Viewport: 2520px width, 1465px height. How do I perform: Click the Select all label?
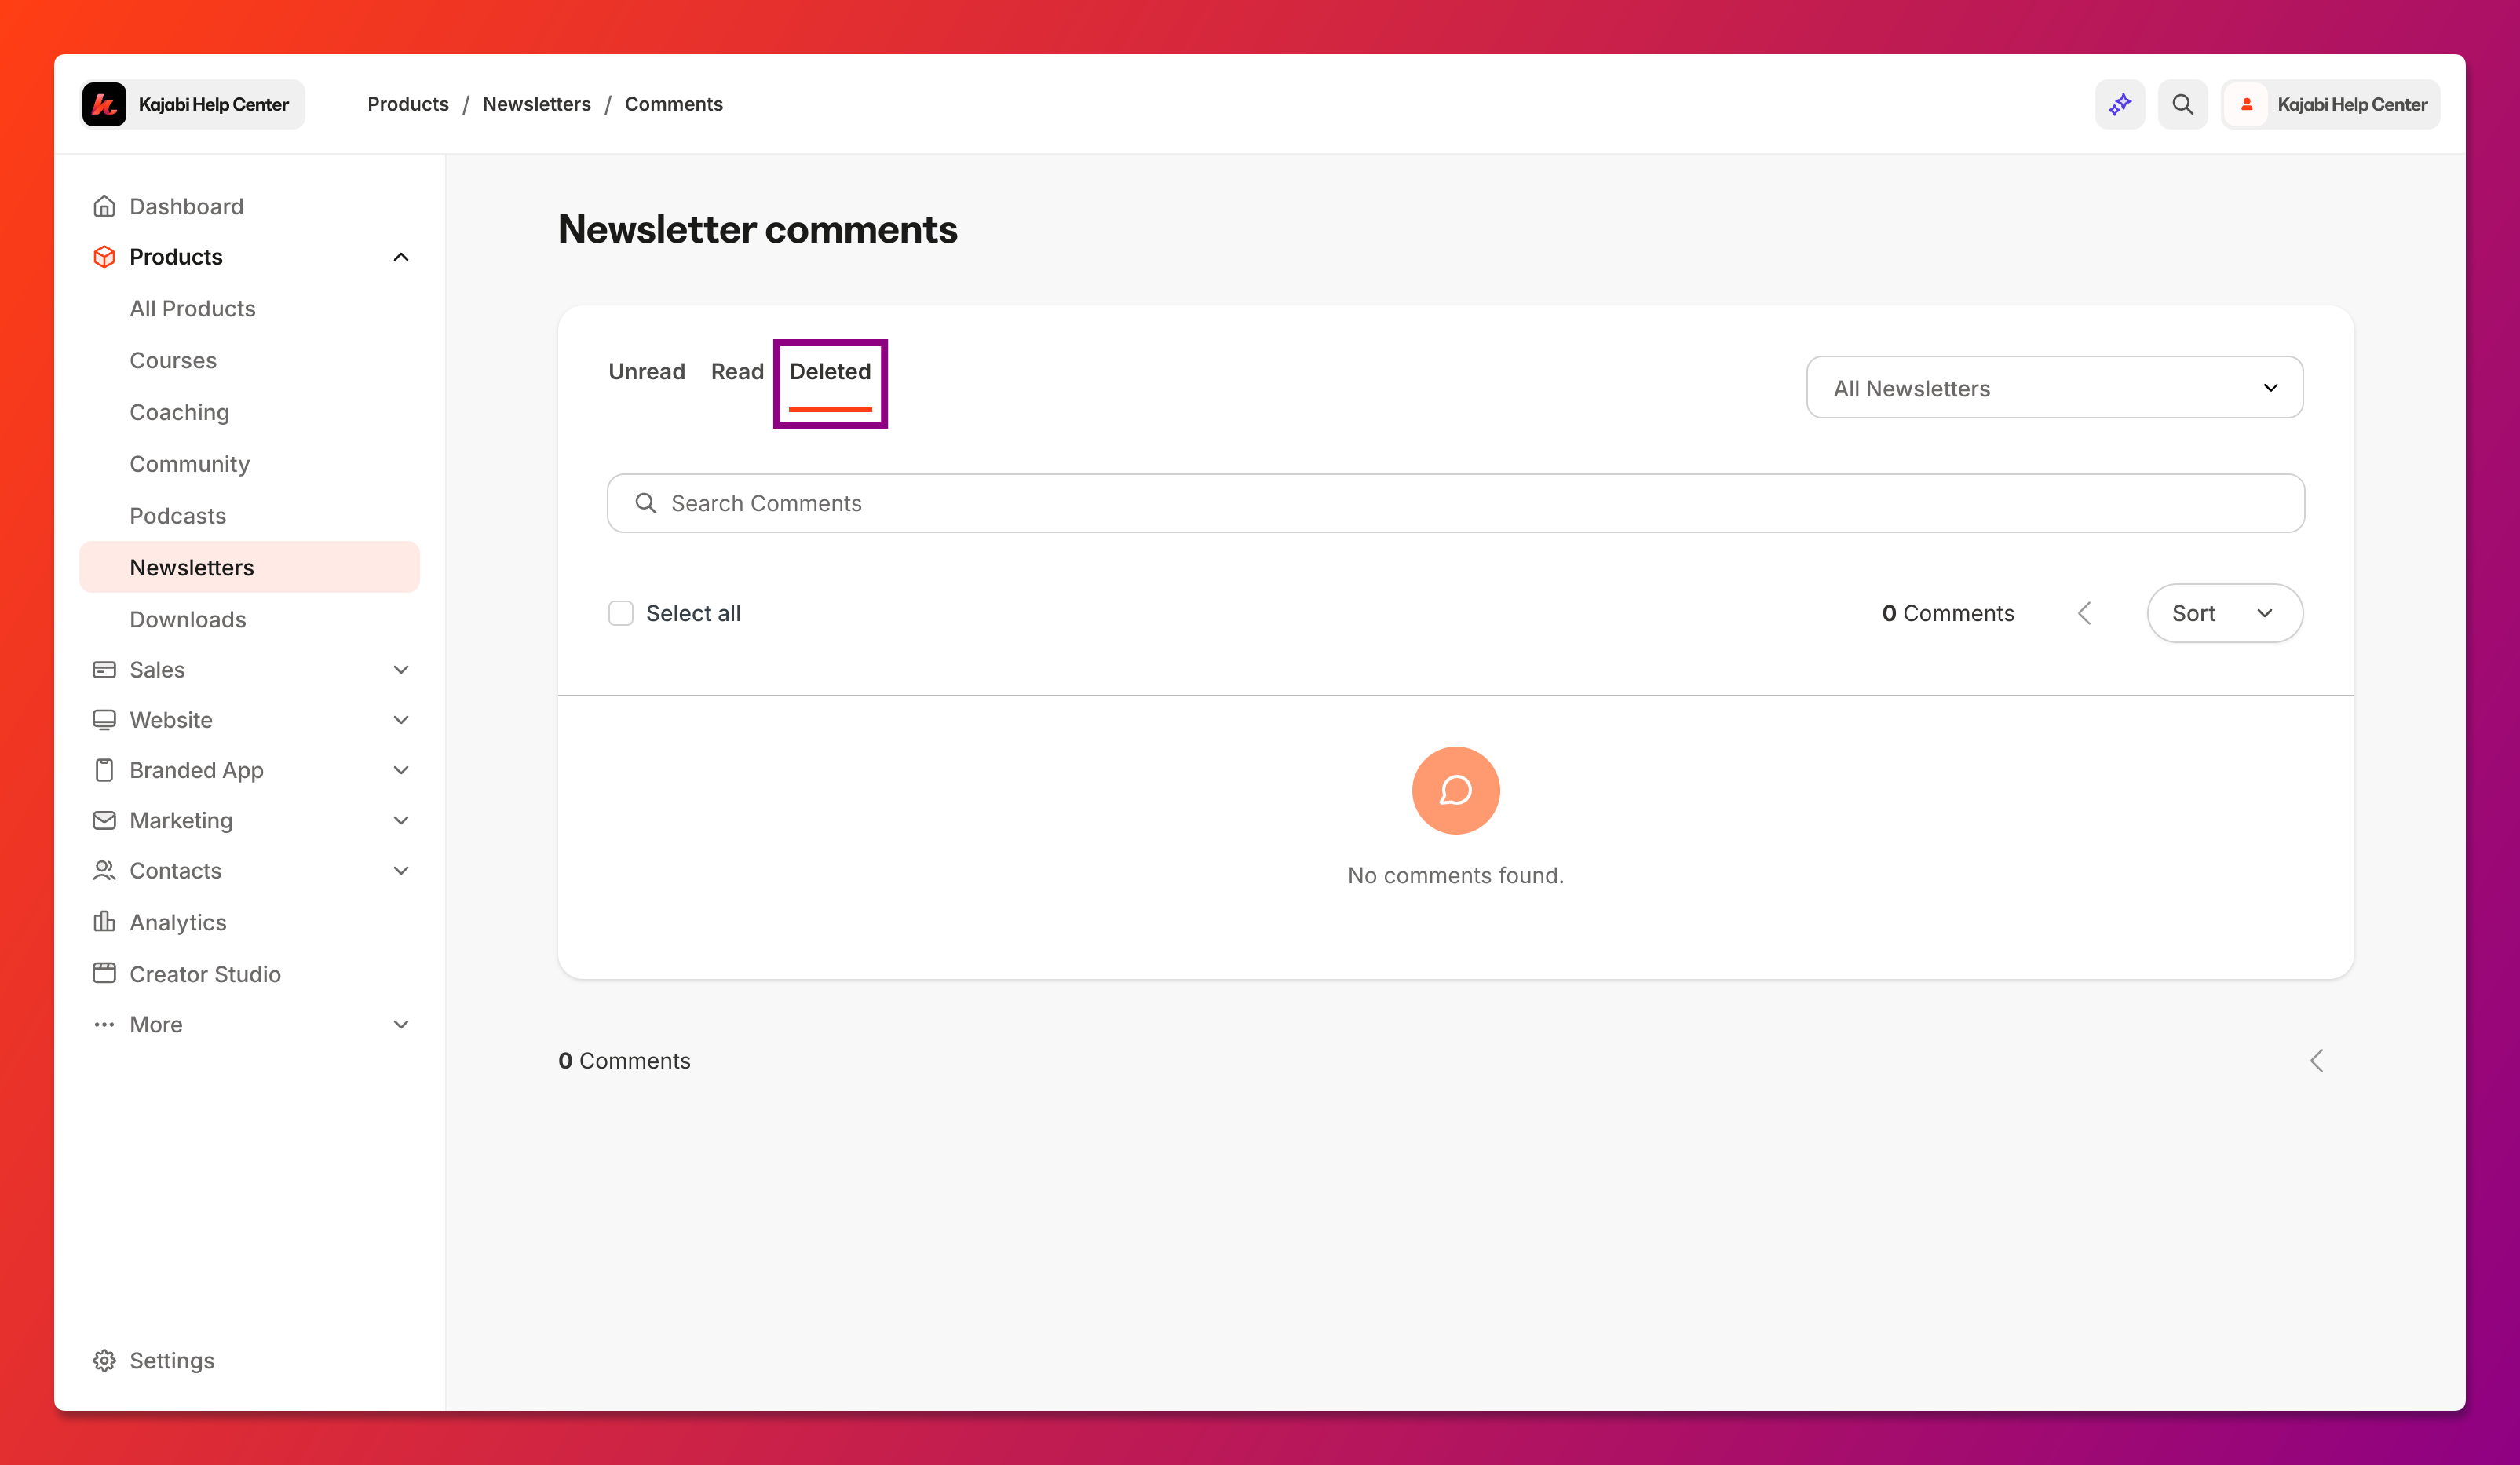[x=693, y=613]
